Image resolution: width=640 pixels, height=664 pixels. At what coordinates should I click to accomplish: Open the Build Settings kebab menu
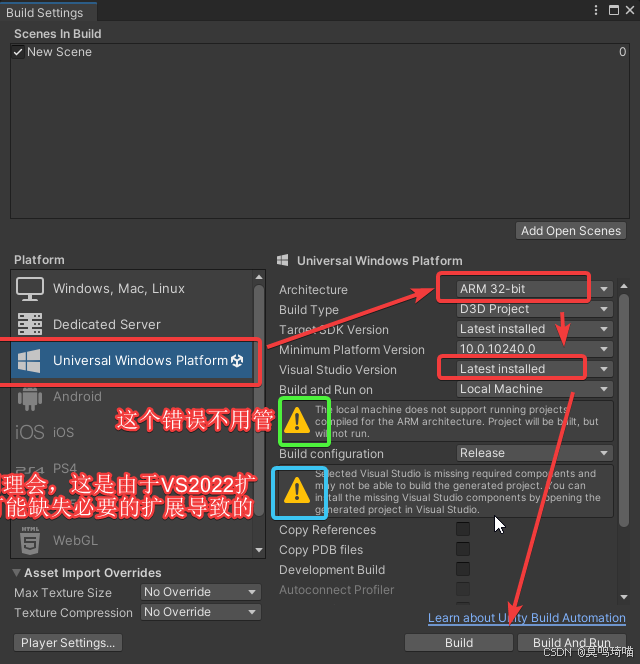pyautogui.click(x=596, y=10)
